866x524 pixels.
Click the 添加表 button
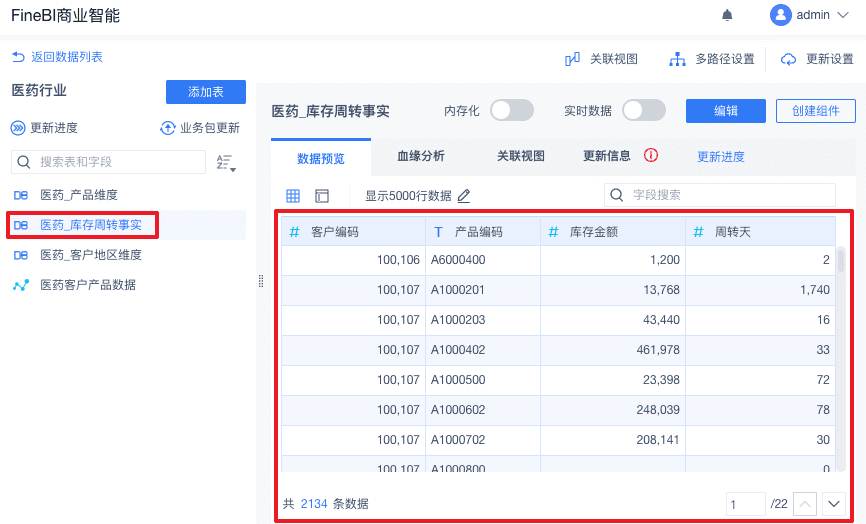[x=205, y=92]
